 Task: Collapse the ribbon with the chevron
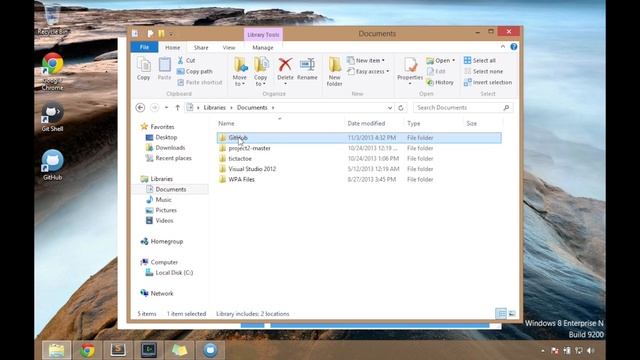(503, 47)
